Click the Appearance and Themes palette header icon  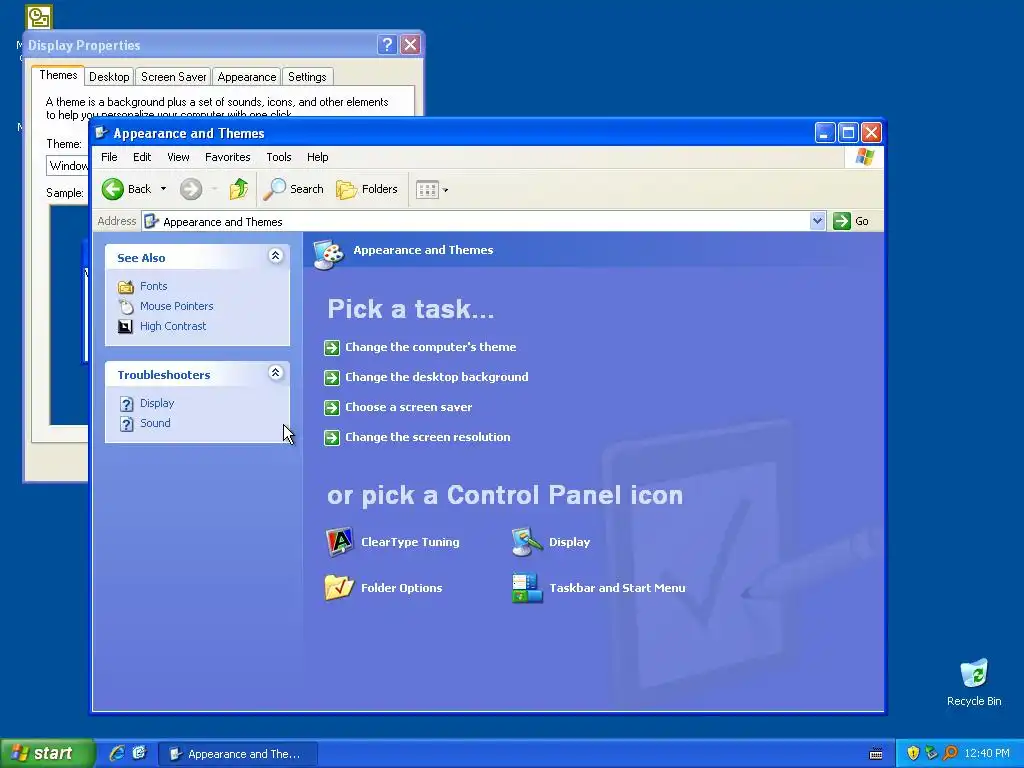click(328, 253)
